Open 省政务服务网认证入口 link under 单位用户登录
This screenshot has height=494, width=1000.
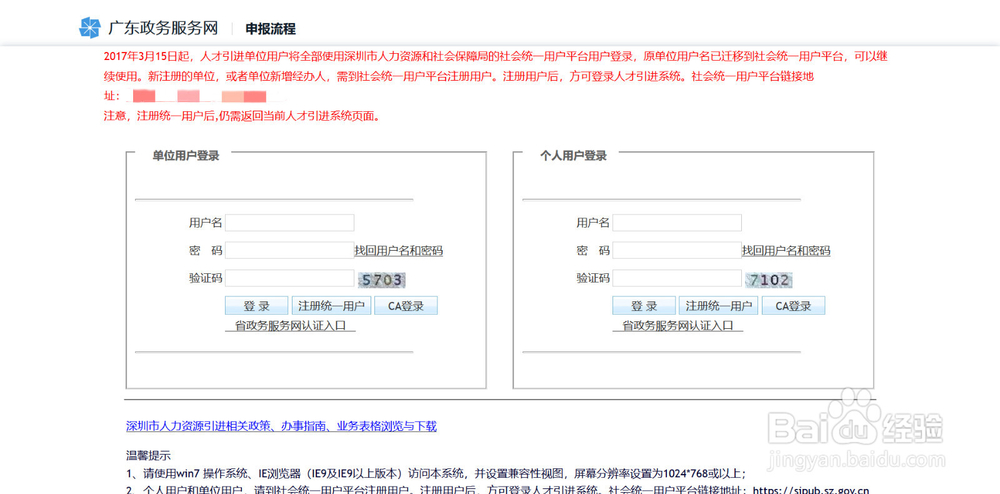290,326
